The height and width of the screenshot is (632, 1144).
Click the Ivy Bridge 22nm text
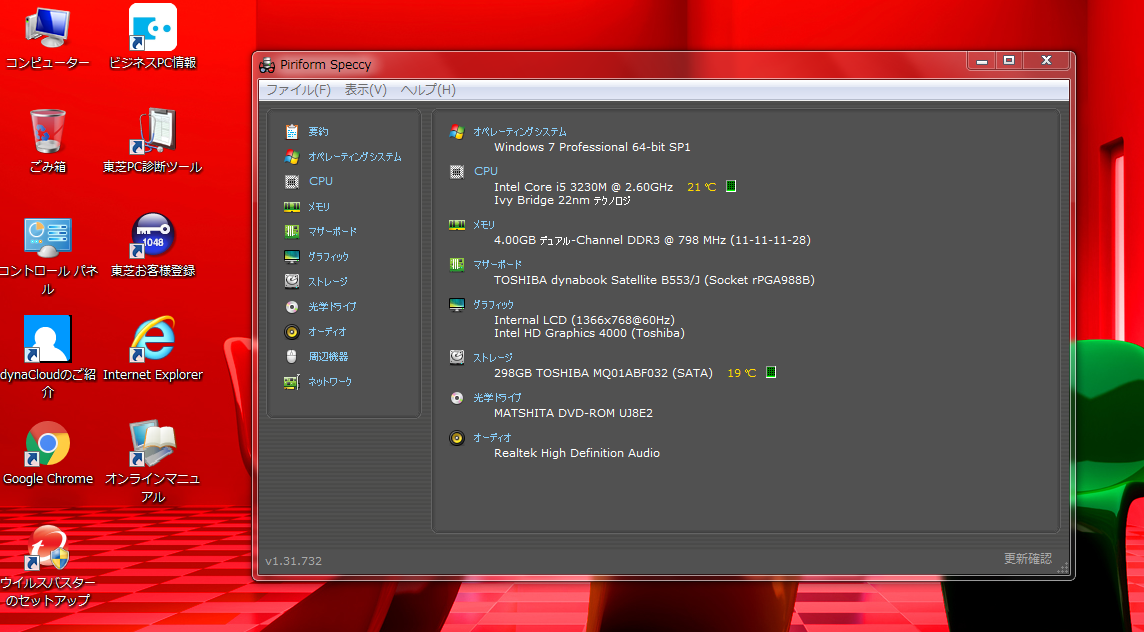(x=562, y=200)
